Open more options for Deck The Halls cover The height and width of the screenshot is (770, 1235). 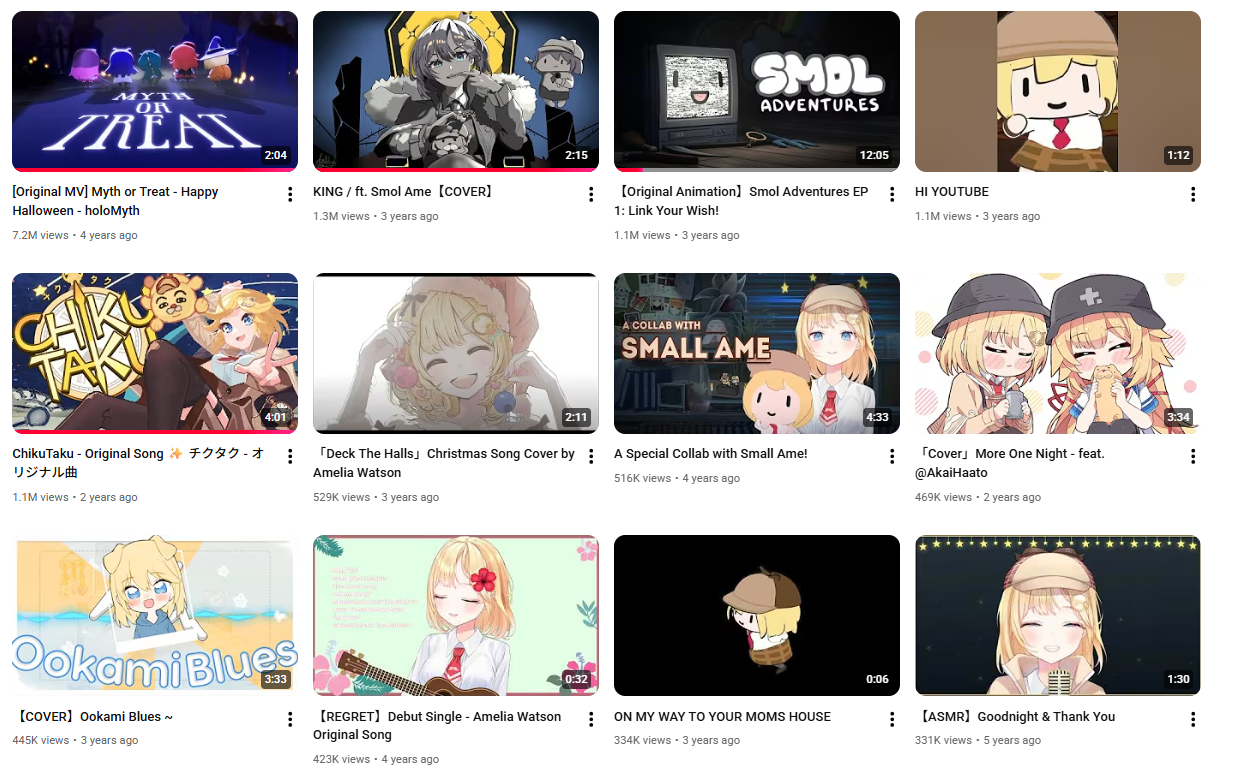pyautogui.click(x=591, y=457)
